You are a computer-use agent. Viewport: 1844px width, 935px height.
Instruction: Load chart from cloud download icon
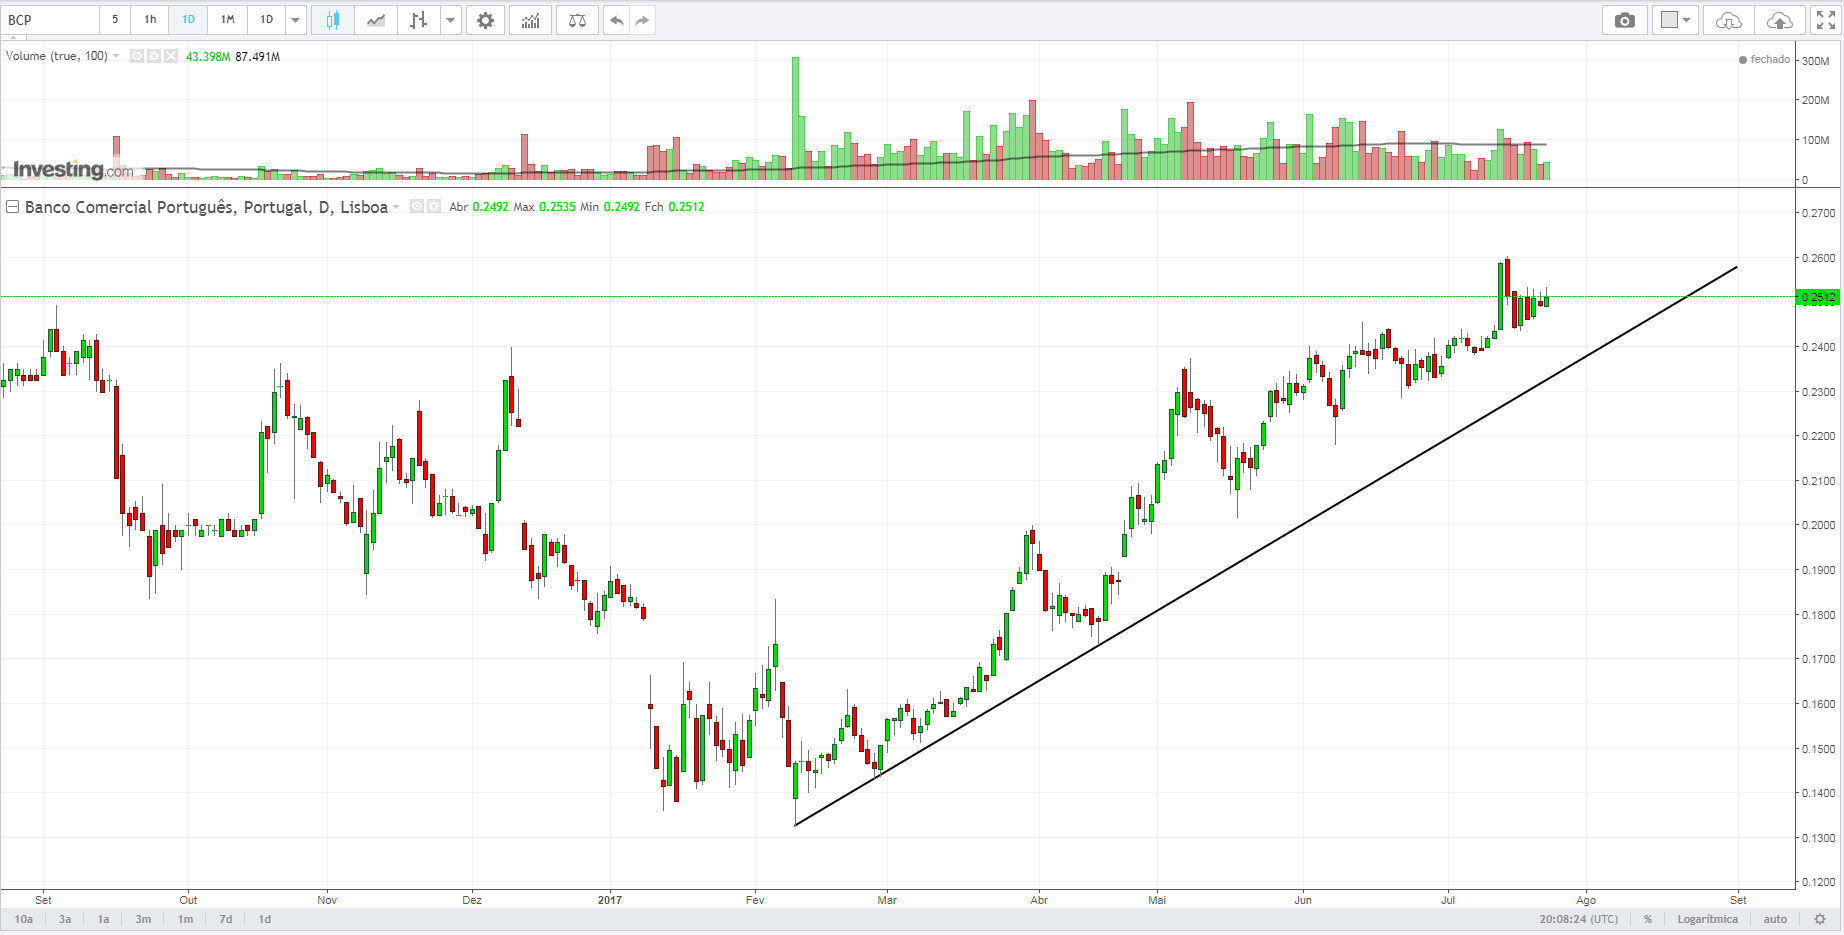pyautogui.click(x=1728, y=20)
